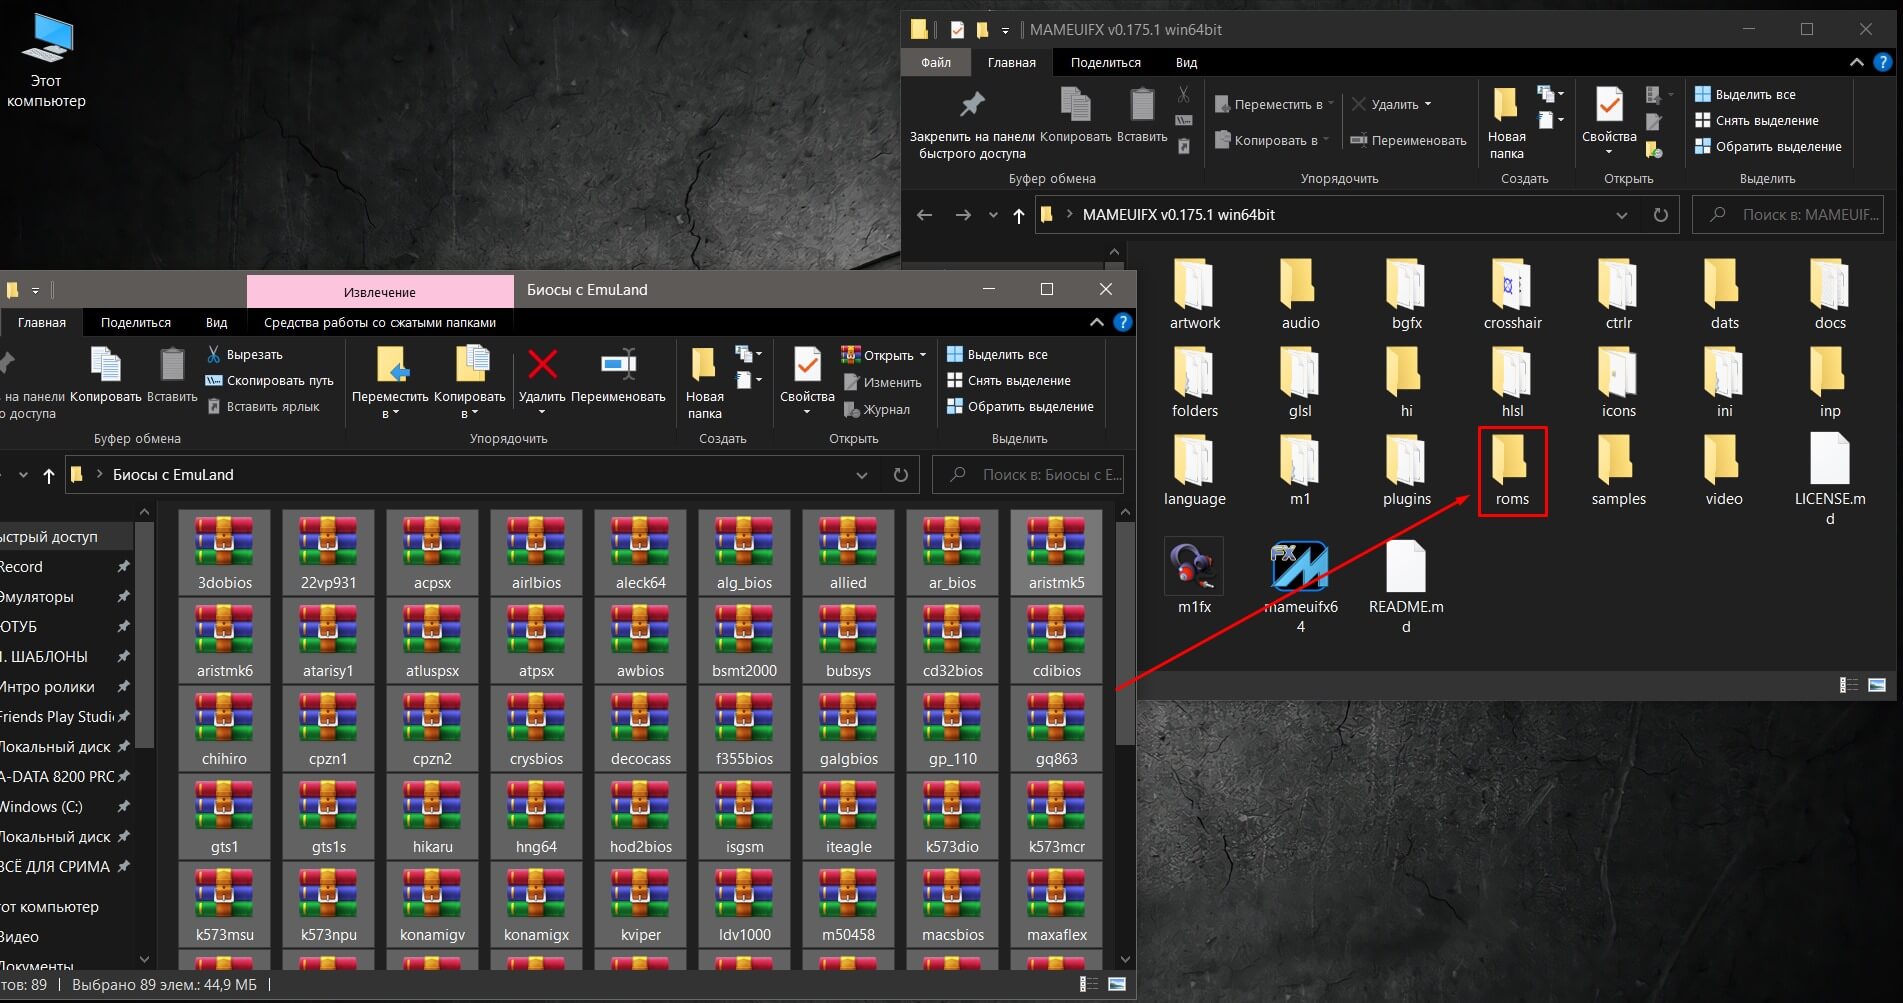Select the m1fx application icon
Image resolution: width=1903 pixels, height=1003 pixels.
(1194, 576)
